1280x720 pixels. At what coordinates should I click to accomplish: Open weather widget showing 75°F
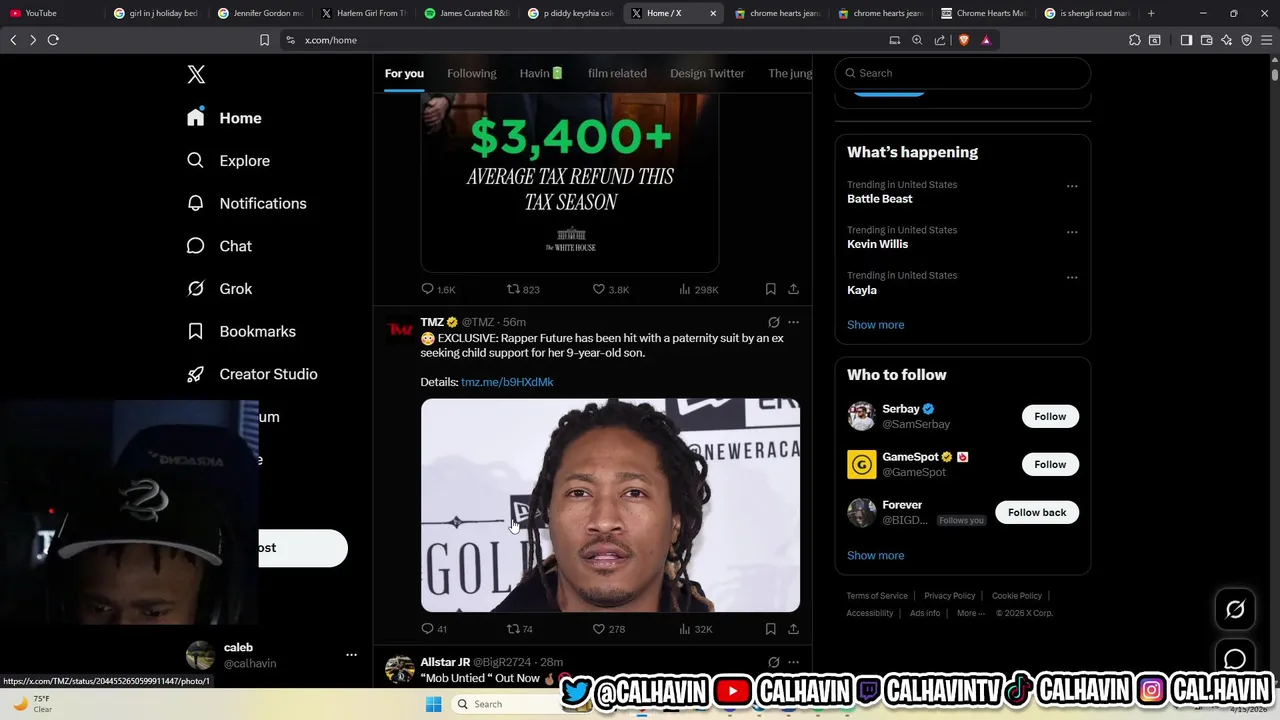(x=32, y=704)
